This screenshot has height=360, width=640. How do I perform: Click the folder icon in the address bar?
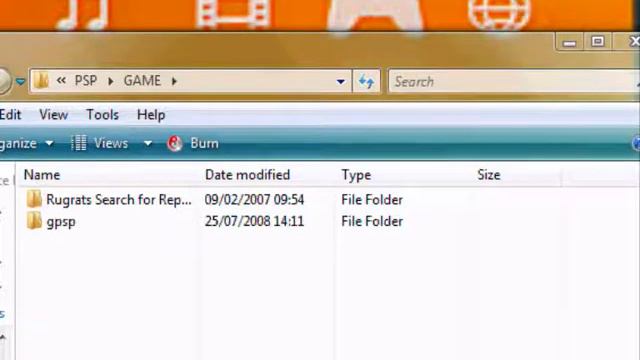pos(41,80)
